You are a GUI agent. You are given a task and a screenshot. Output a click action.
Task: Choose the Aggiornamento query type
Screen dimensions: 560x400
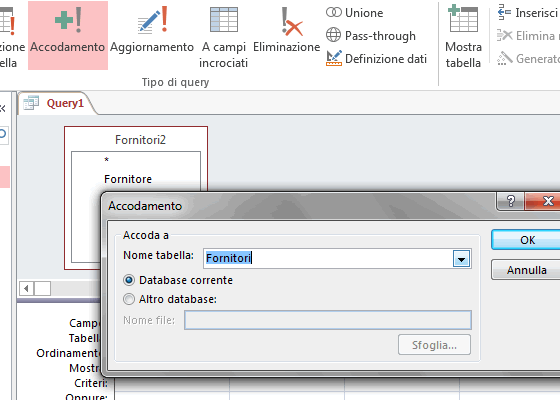pyautogui.click(x=152, y=35)
